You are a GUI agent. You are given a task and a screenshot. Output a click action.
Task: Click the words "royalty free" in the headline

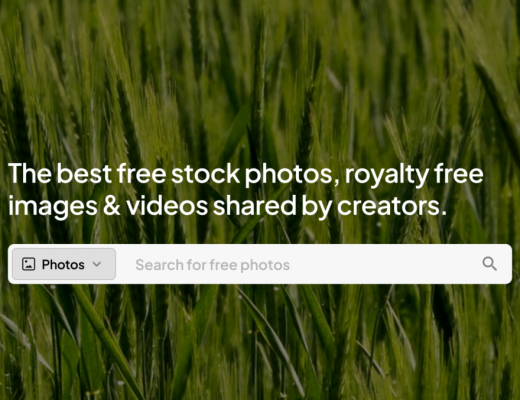pyautogui.click(x=414, y=174)
